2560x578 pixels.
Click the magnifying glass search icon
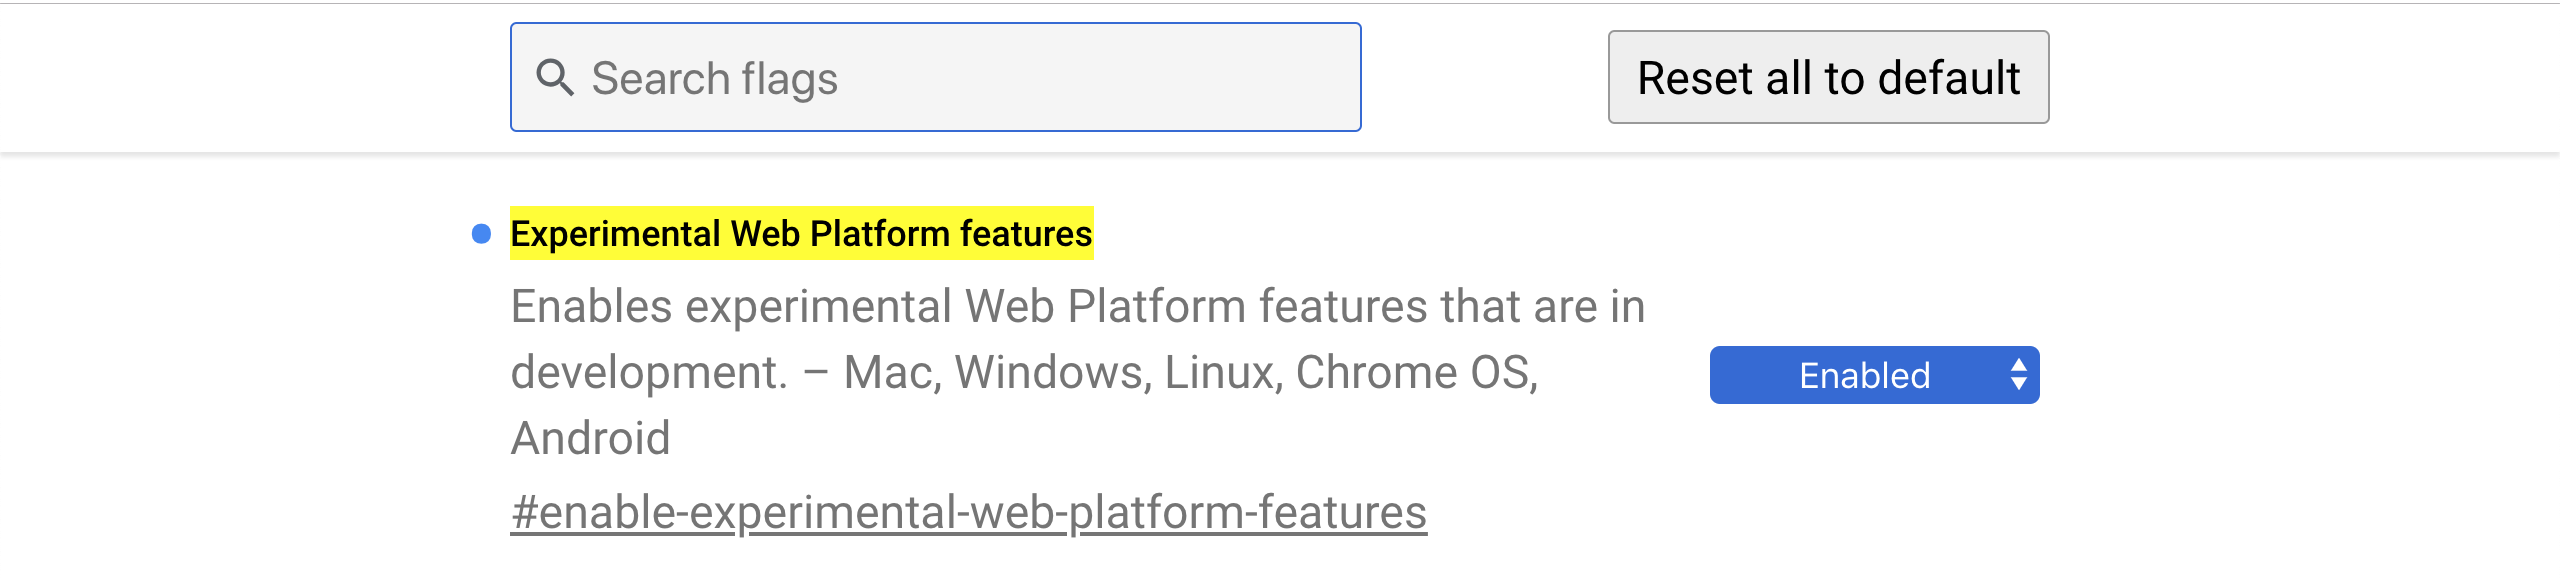(555, 77)
